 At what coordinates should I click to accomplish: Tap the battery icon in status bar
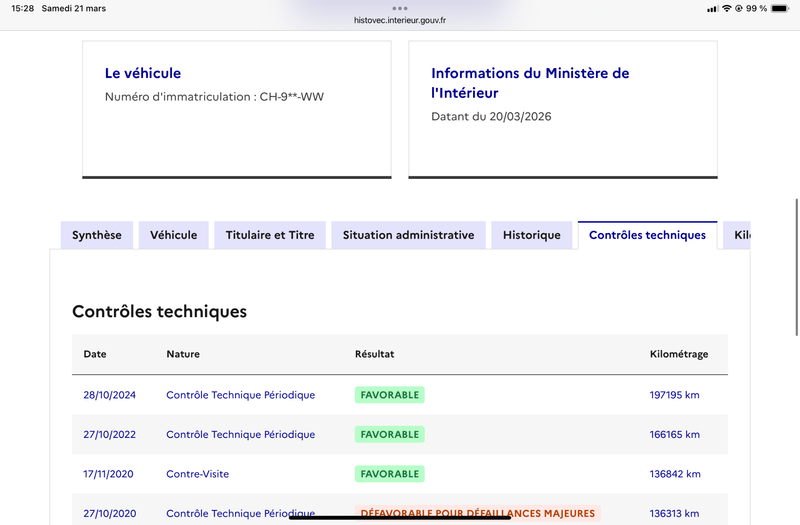[780, 8]
